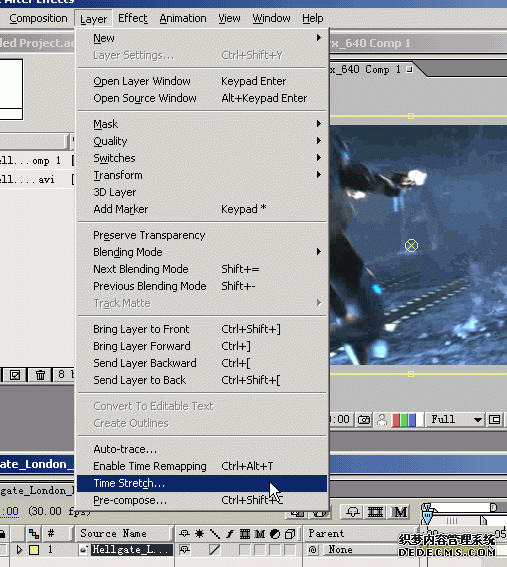Toggle the blue channel swatch
Screen dimensions: 507x567
[x=412, y=420]
